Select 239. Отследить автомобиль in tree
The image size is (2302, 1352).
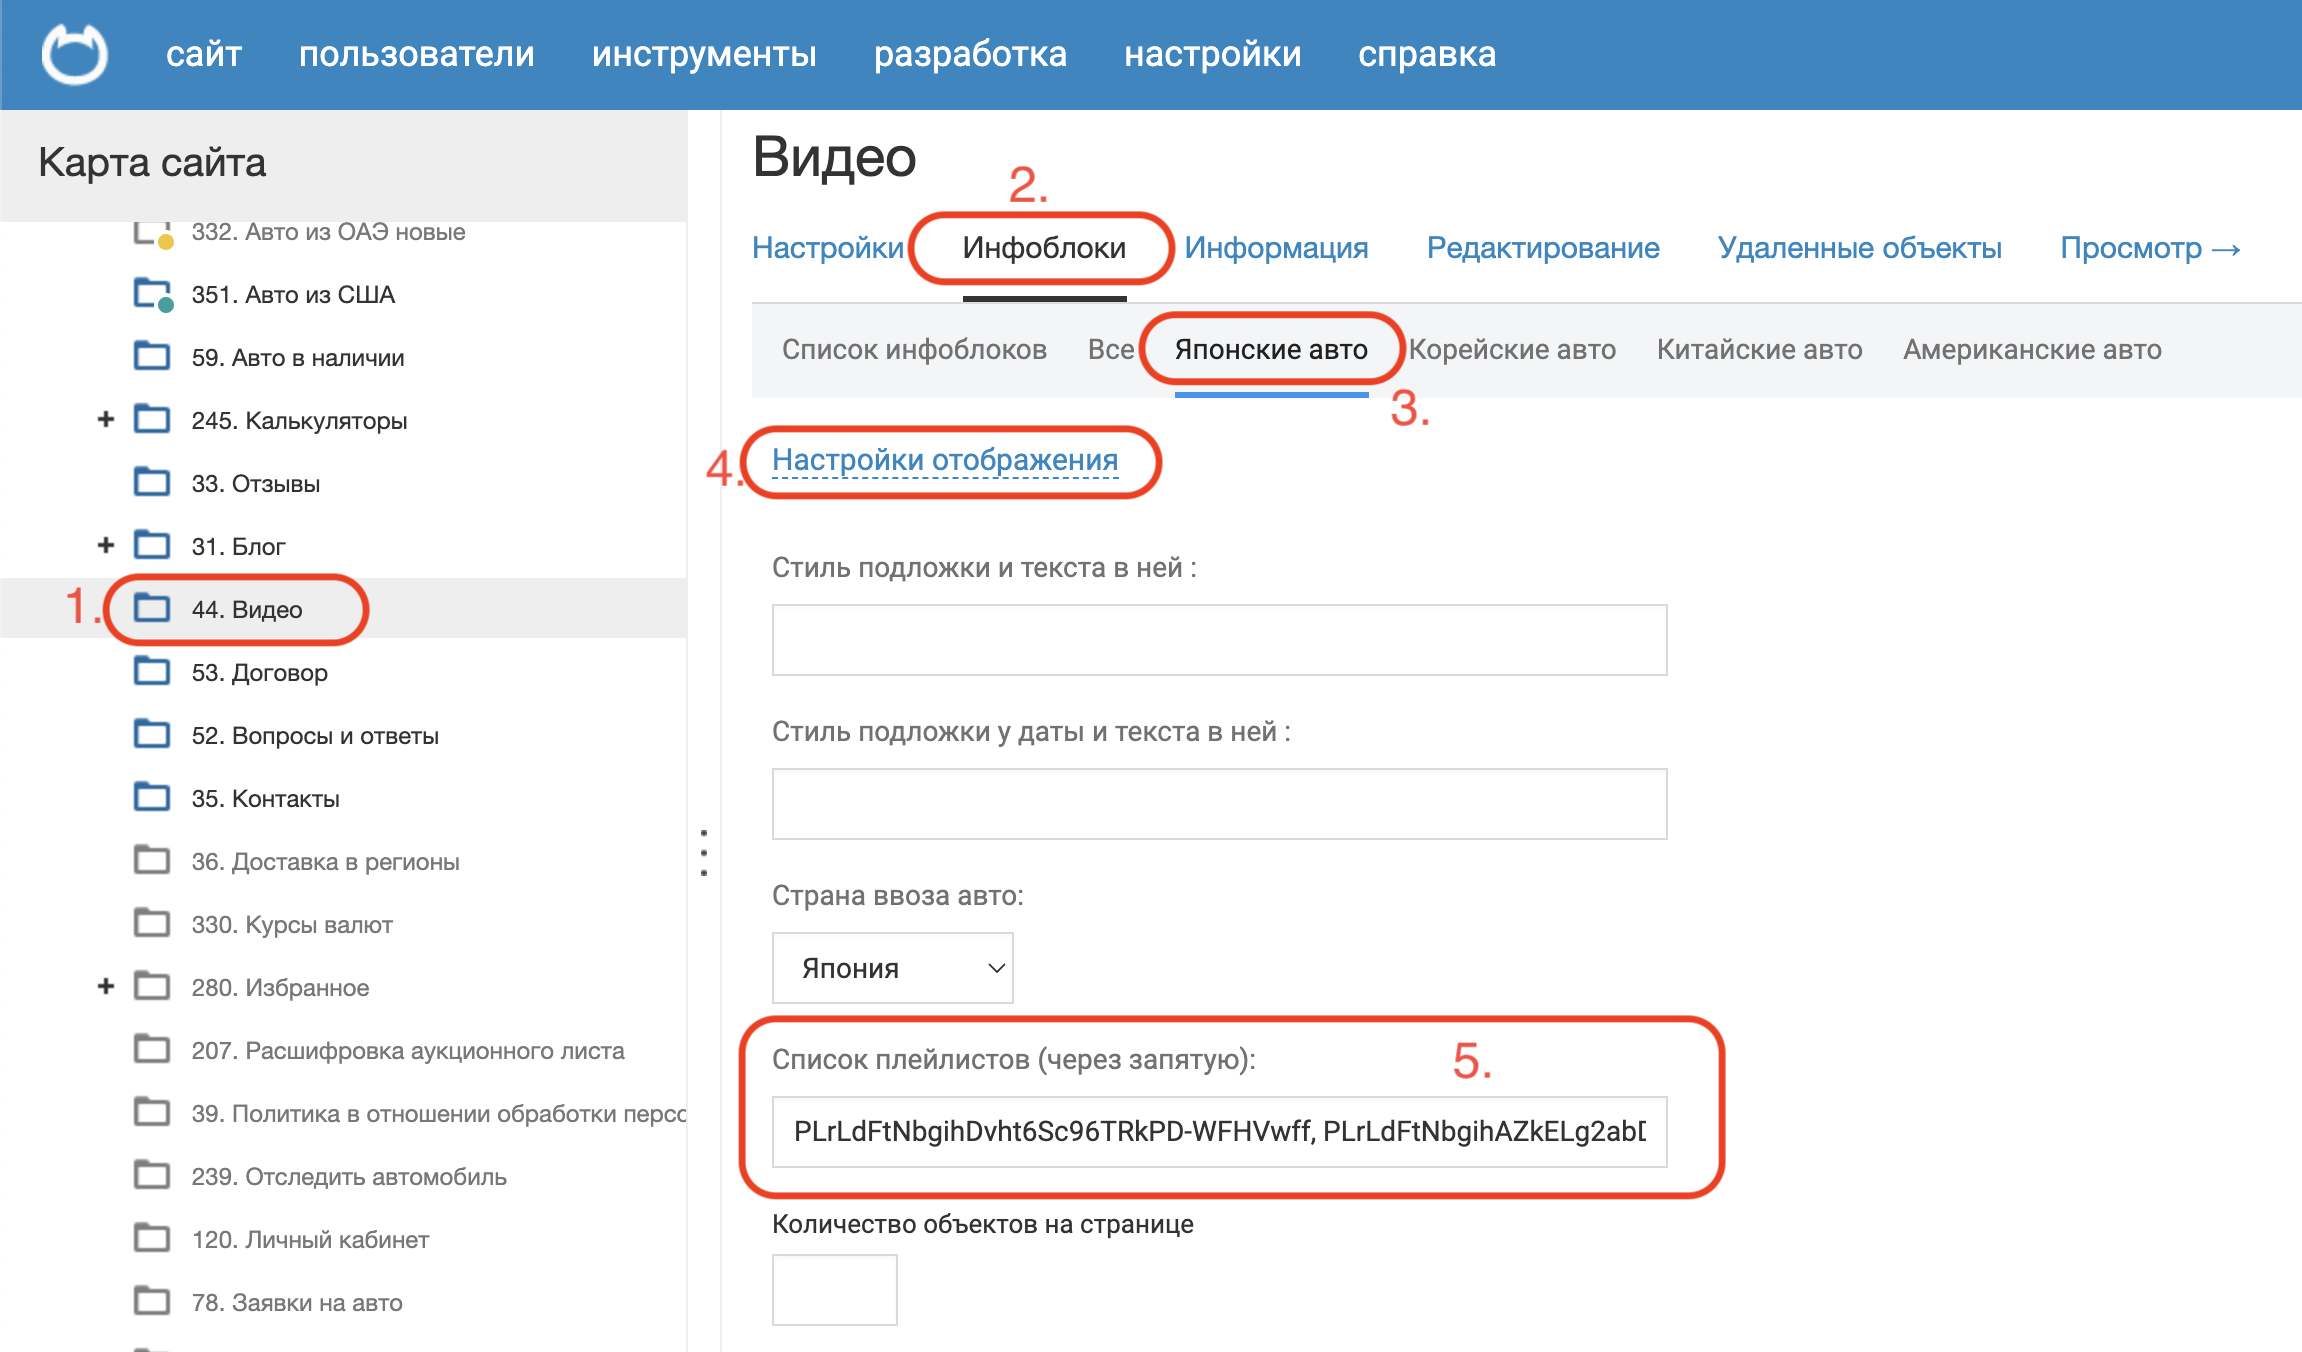click(349, 1177)
